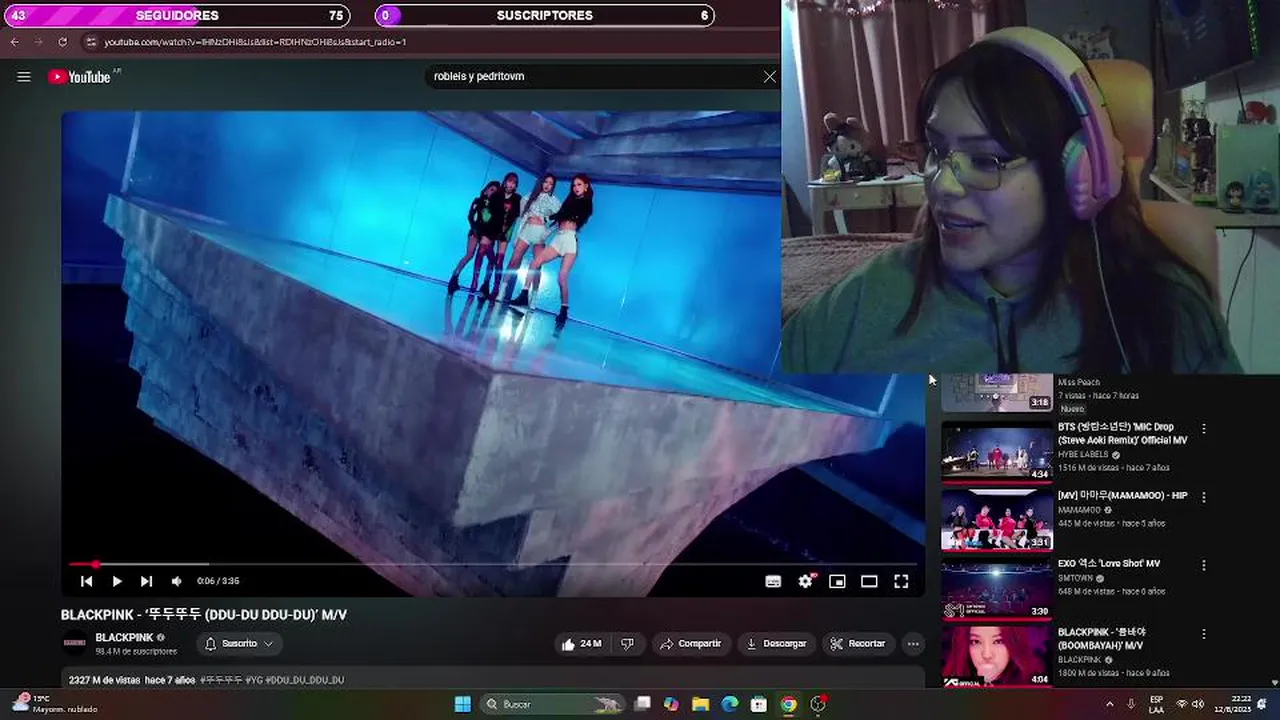Click the '[MV] 마마무(MAMAMOO) - HIP' title
Image resolution: width=1280 pixels, height=720 pixels.
coord(1123,496)
